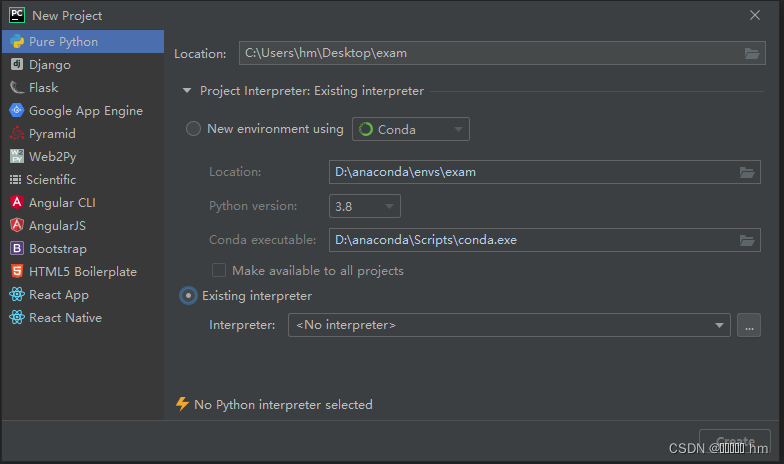
Task: Expand the No interpreter dropdown list
Action: 509,325
